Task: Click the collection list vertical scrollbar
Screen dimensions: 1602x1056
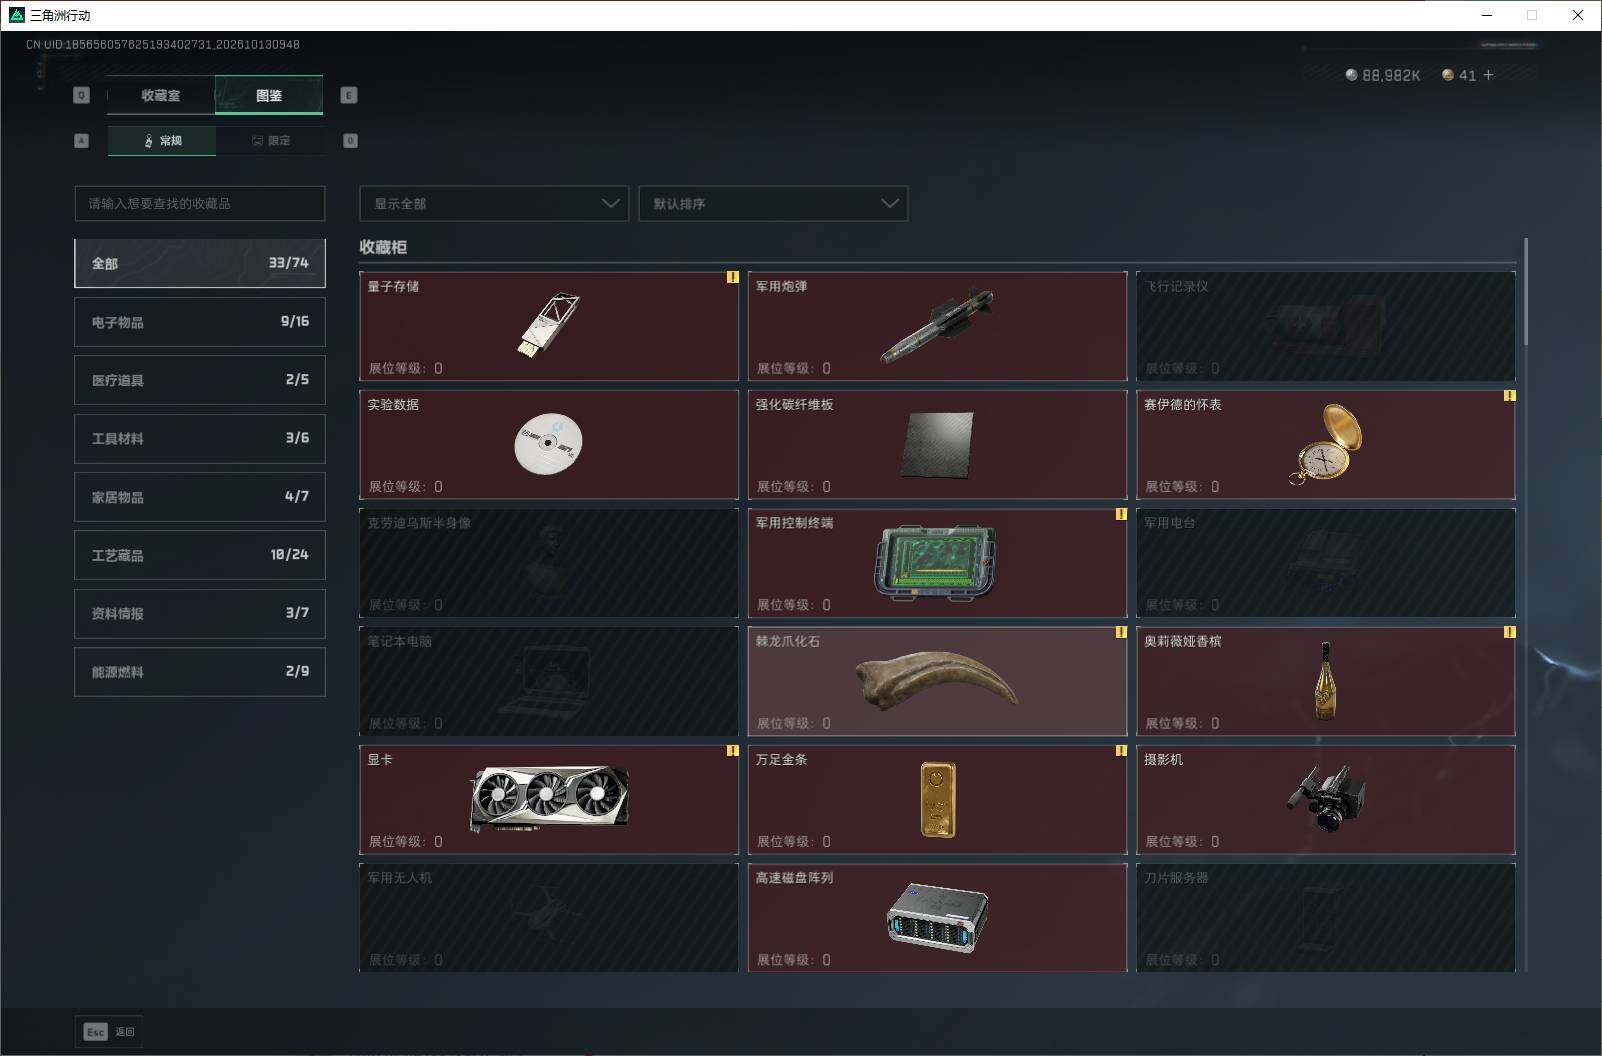Action: point(1526,292)
